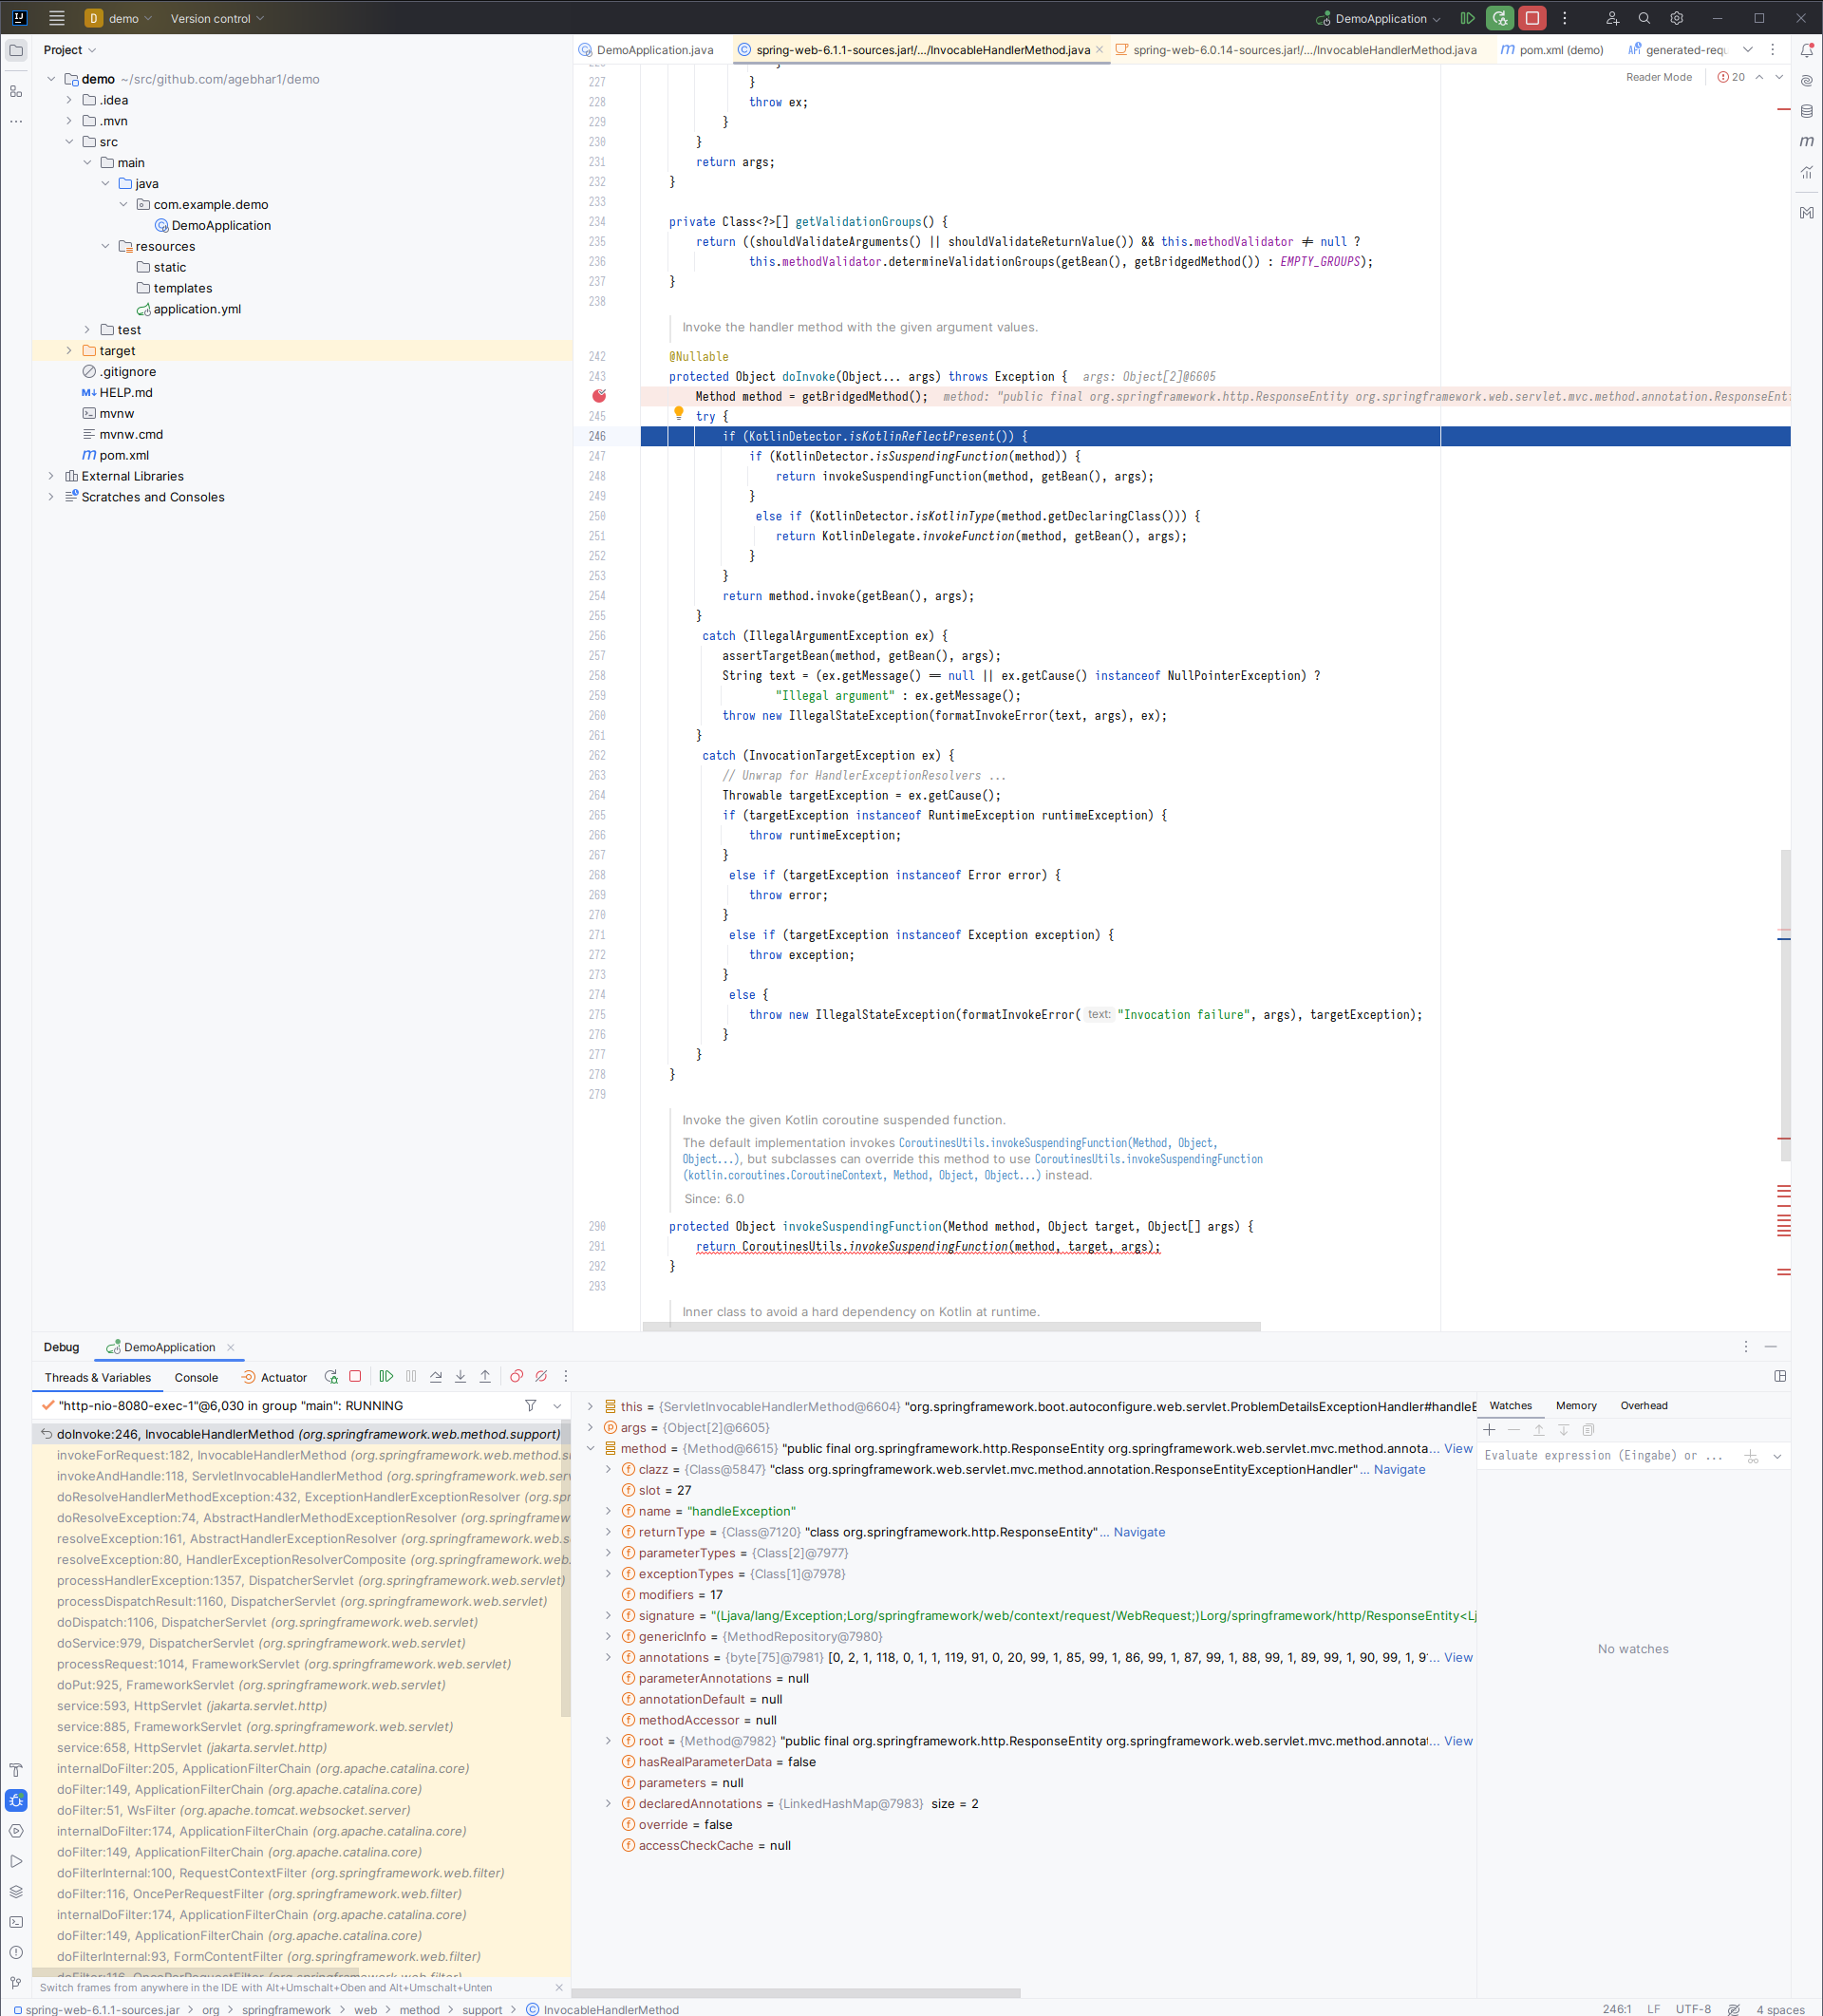Pause program in debug toolbar
The width and height of the screenshot is (1823, 2016).
pyautogui.click(x=411, y=1376)
